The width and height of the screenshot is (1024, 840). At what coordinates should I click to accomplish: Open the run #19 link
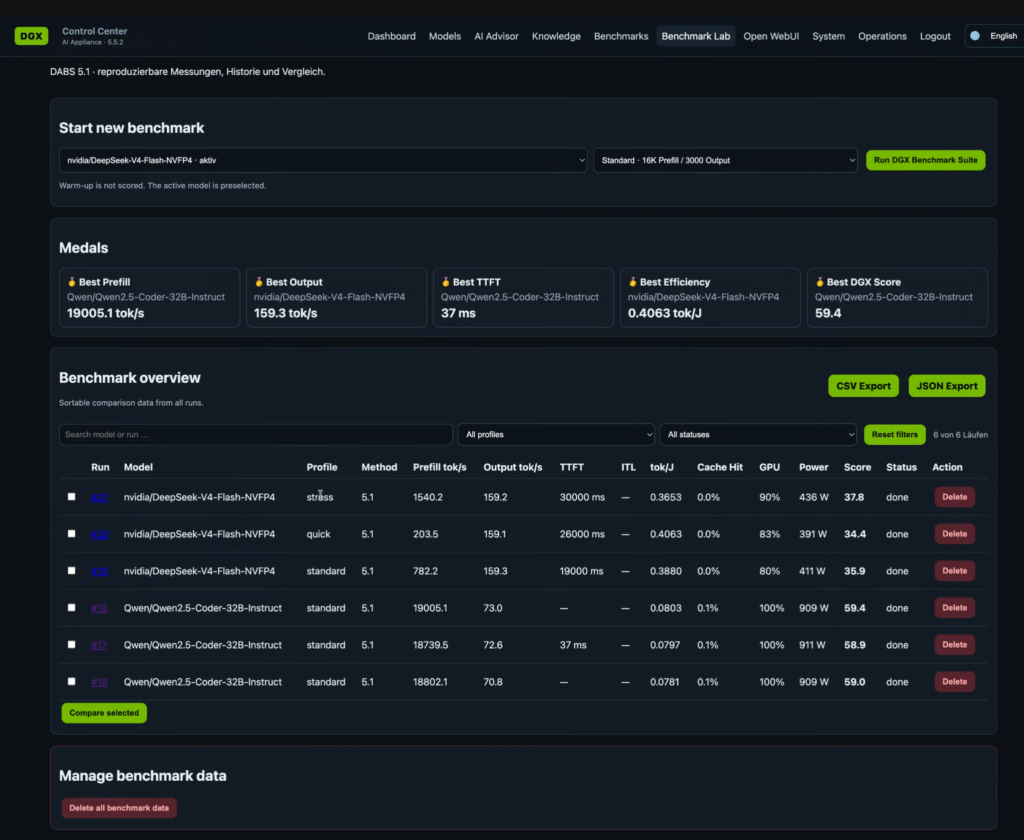(x=99, y=572)
